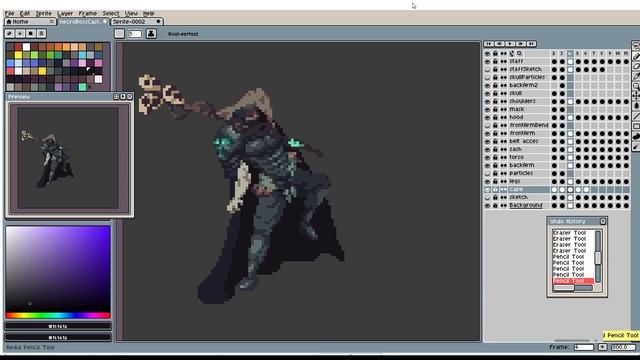Open the Layer menu

pyautogui.click(x=65, y=13)
